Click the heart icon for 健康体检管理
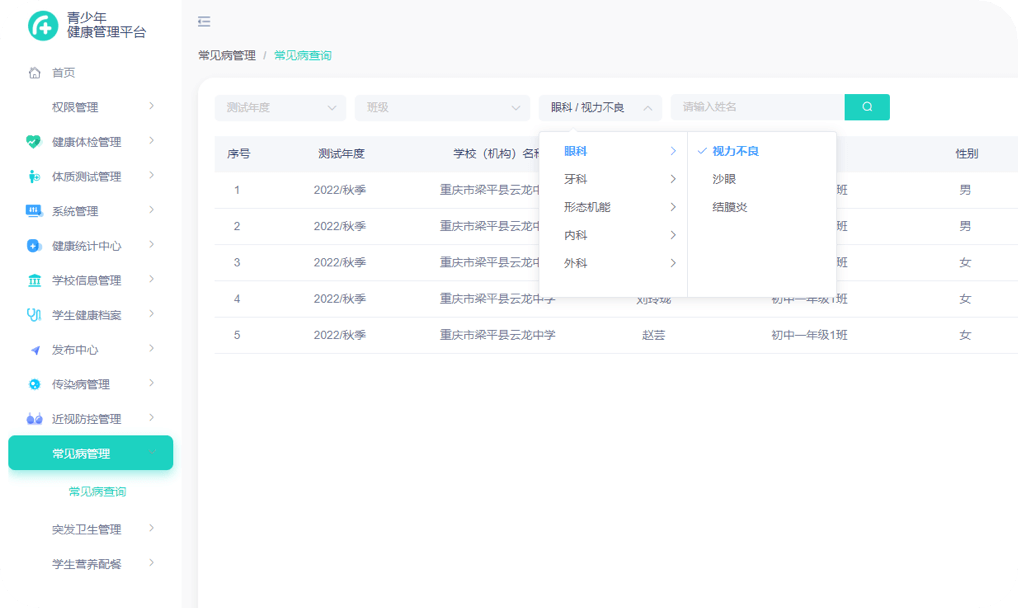Screen dimensions: 1018x608 [34, 142]
